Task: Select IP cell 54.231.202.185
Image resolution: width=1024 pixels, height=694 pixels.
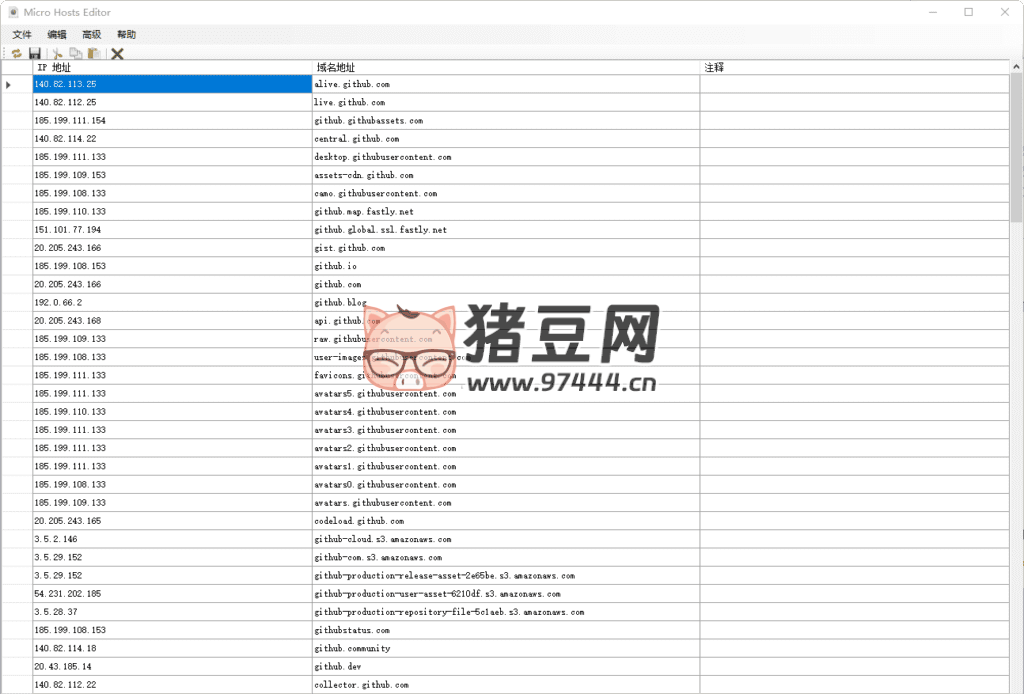Action: coord(172,594)
